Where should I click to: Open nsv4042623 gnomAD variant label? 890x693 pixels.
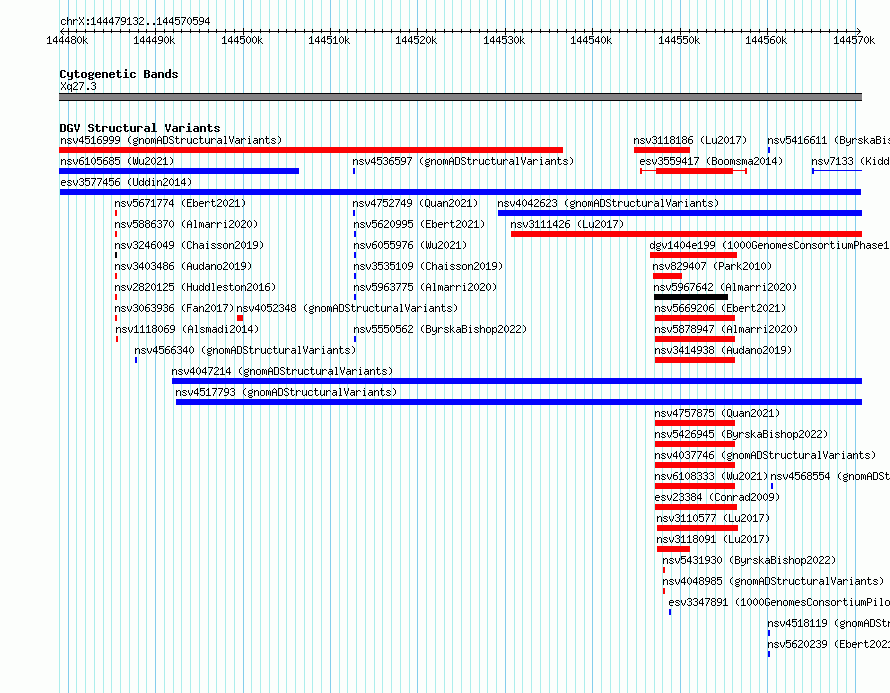[608, 203]
